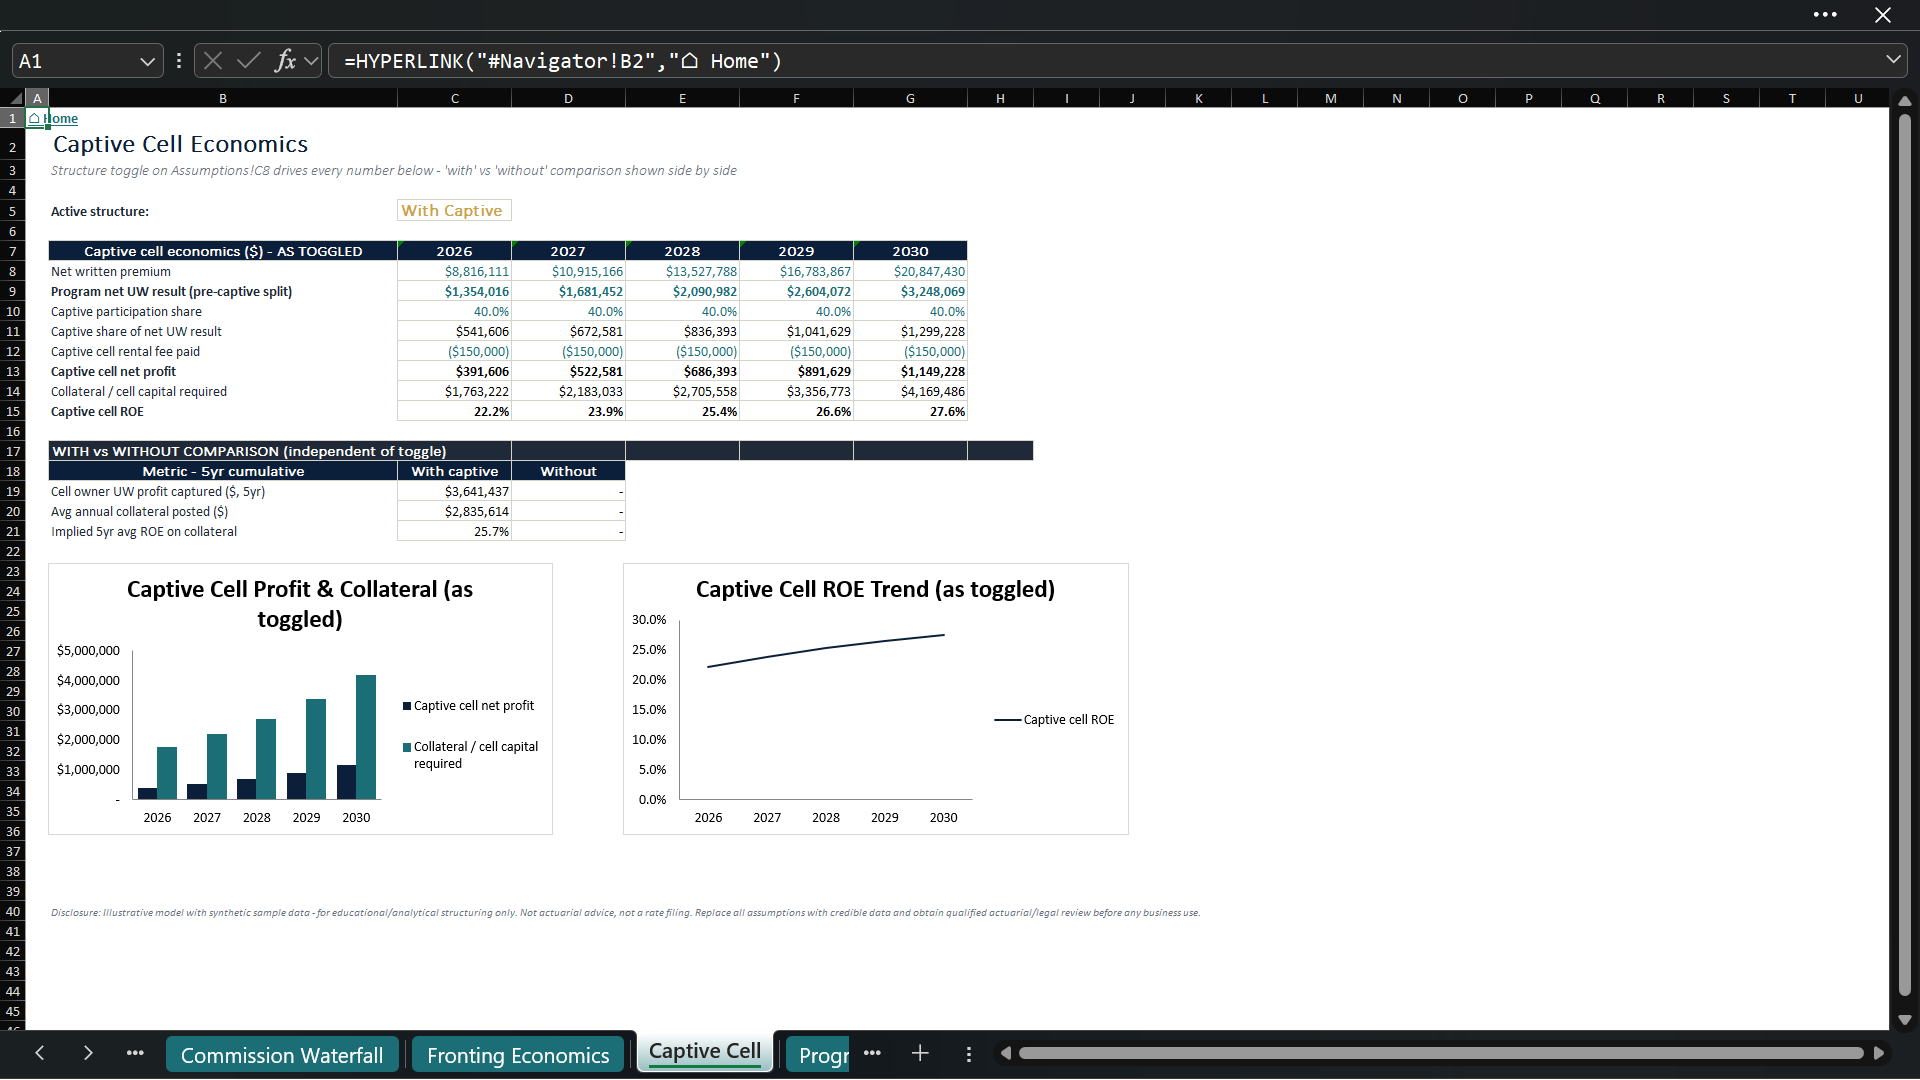Viewport: 1920px width, 1080px height.
Task: Open the sheet tab options vertical dots
Action: click(x=968, y=1054)
